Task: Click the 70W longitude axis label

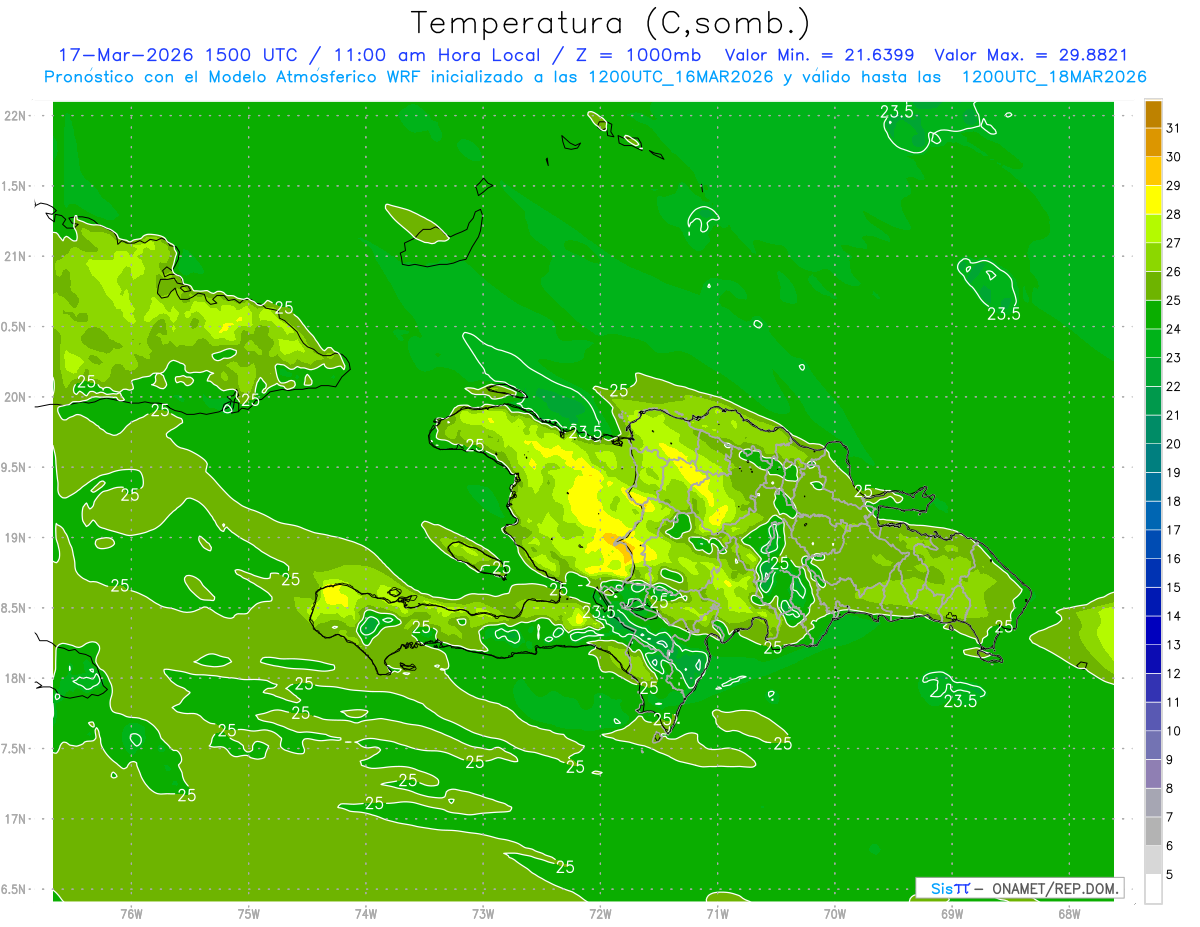Action: click(835, 914)
